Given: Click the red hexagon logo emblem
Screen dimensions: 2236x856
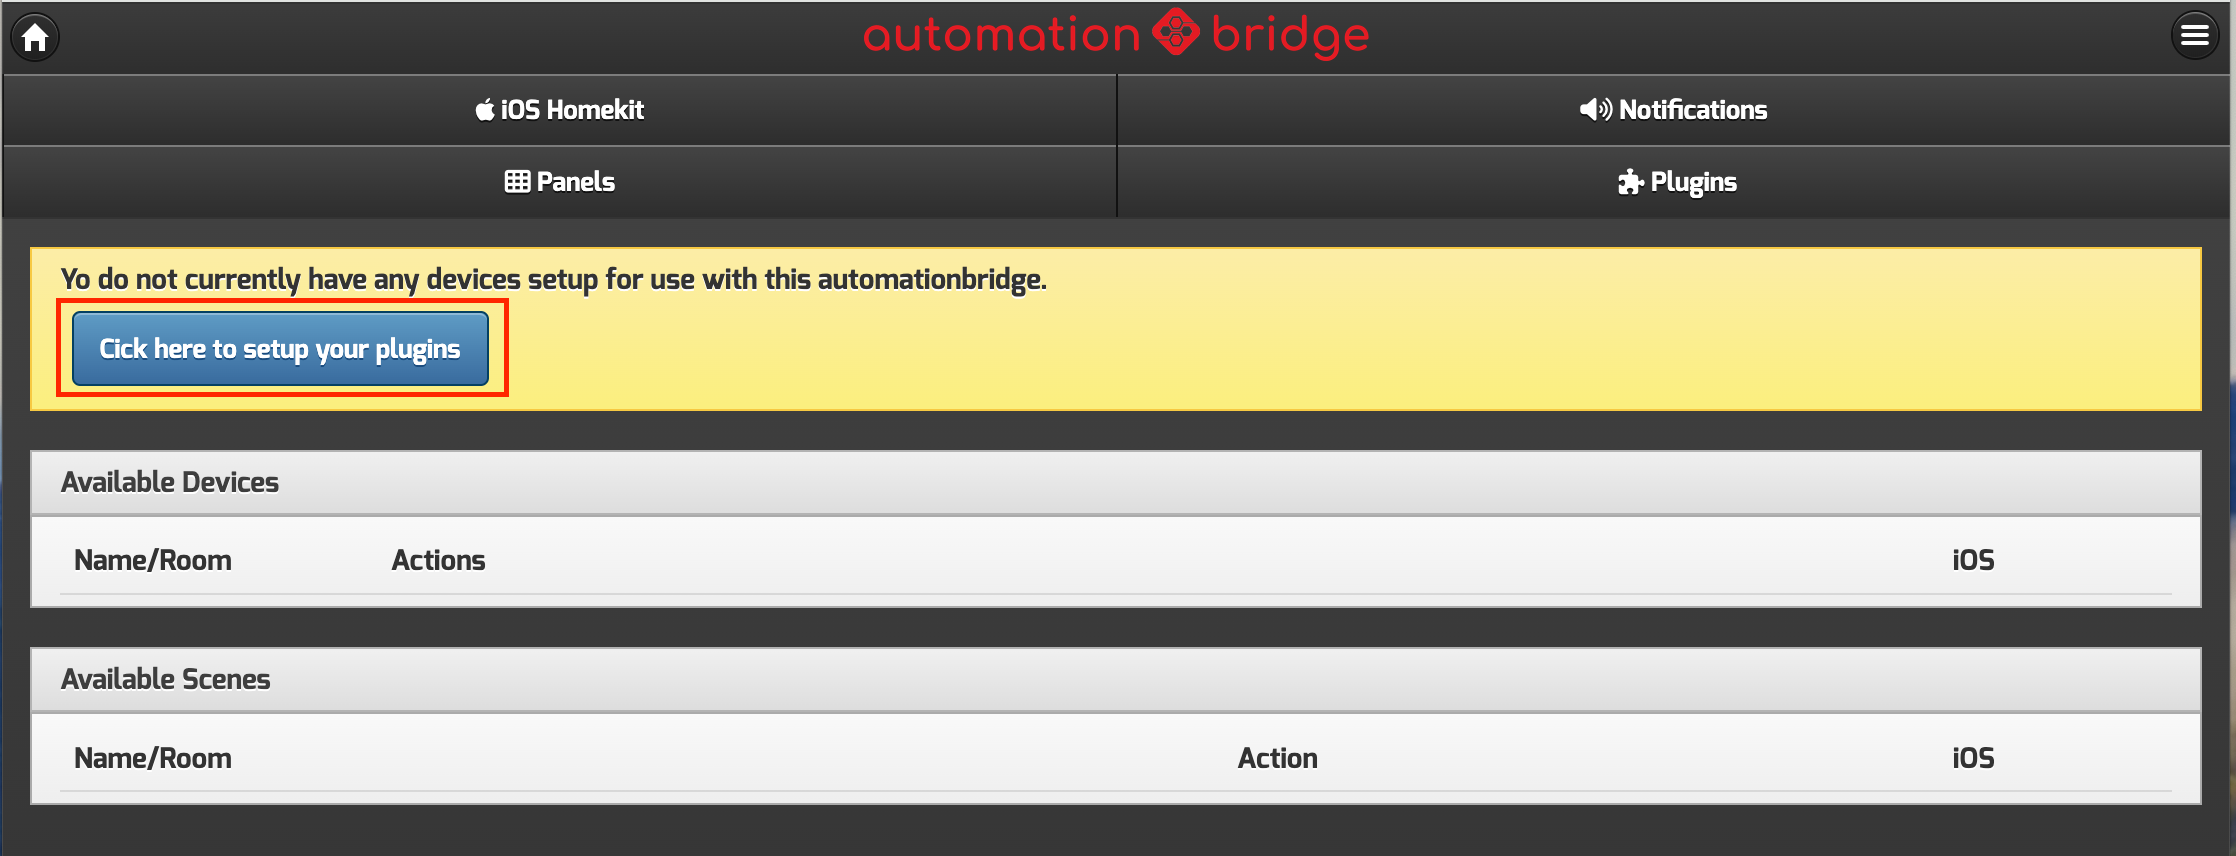Looking at the screenshot, I should tap(1176, 33).
